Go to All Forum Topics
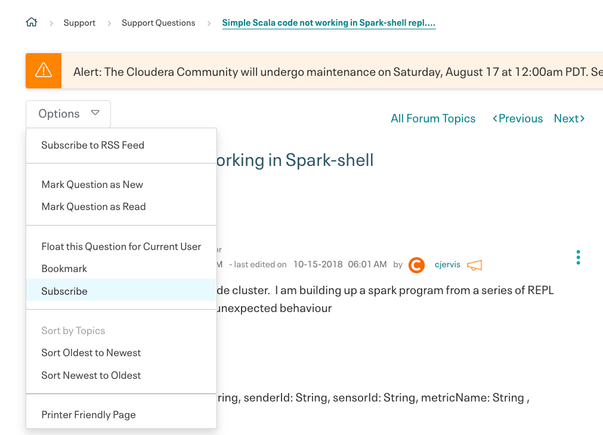 pos(433,118)
